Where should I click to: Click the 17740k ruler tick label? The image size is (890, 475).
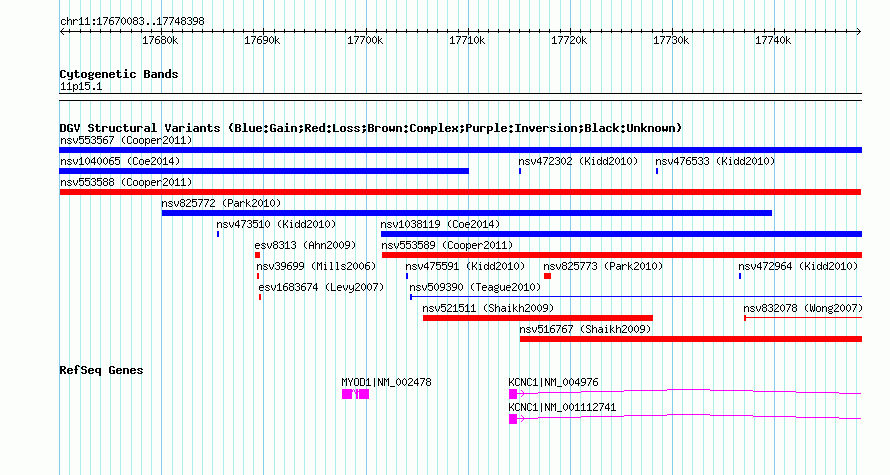[773, 41]
